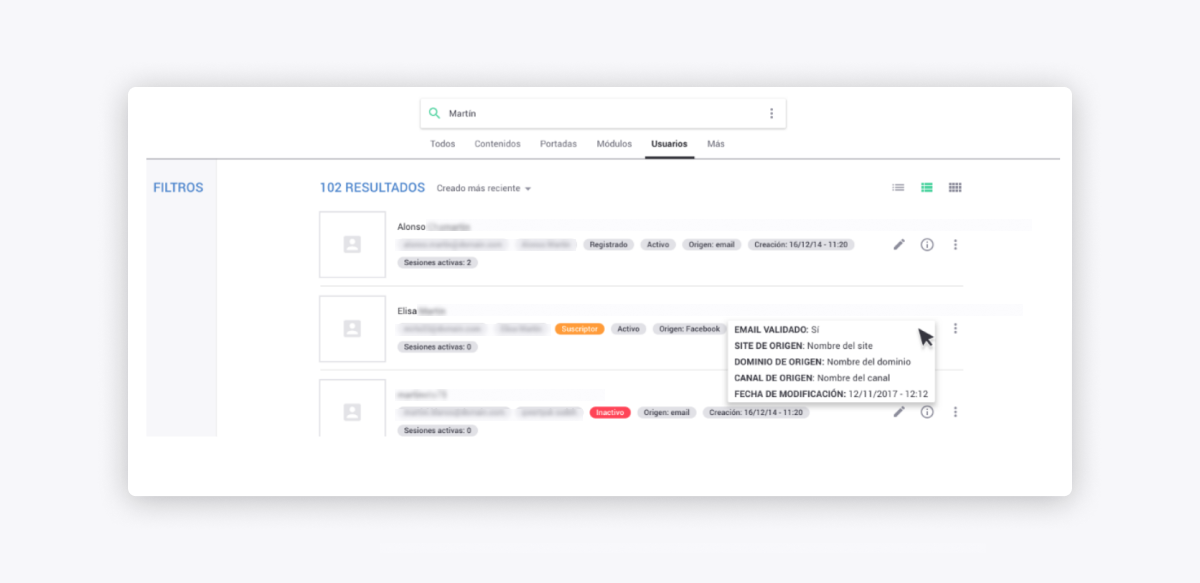Open the info icon on the third user row
The image size is (1200, 583).
926,412
